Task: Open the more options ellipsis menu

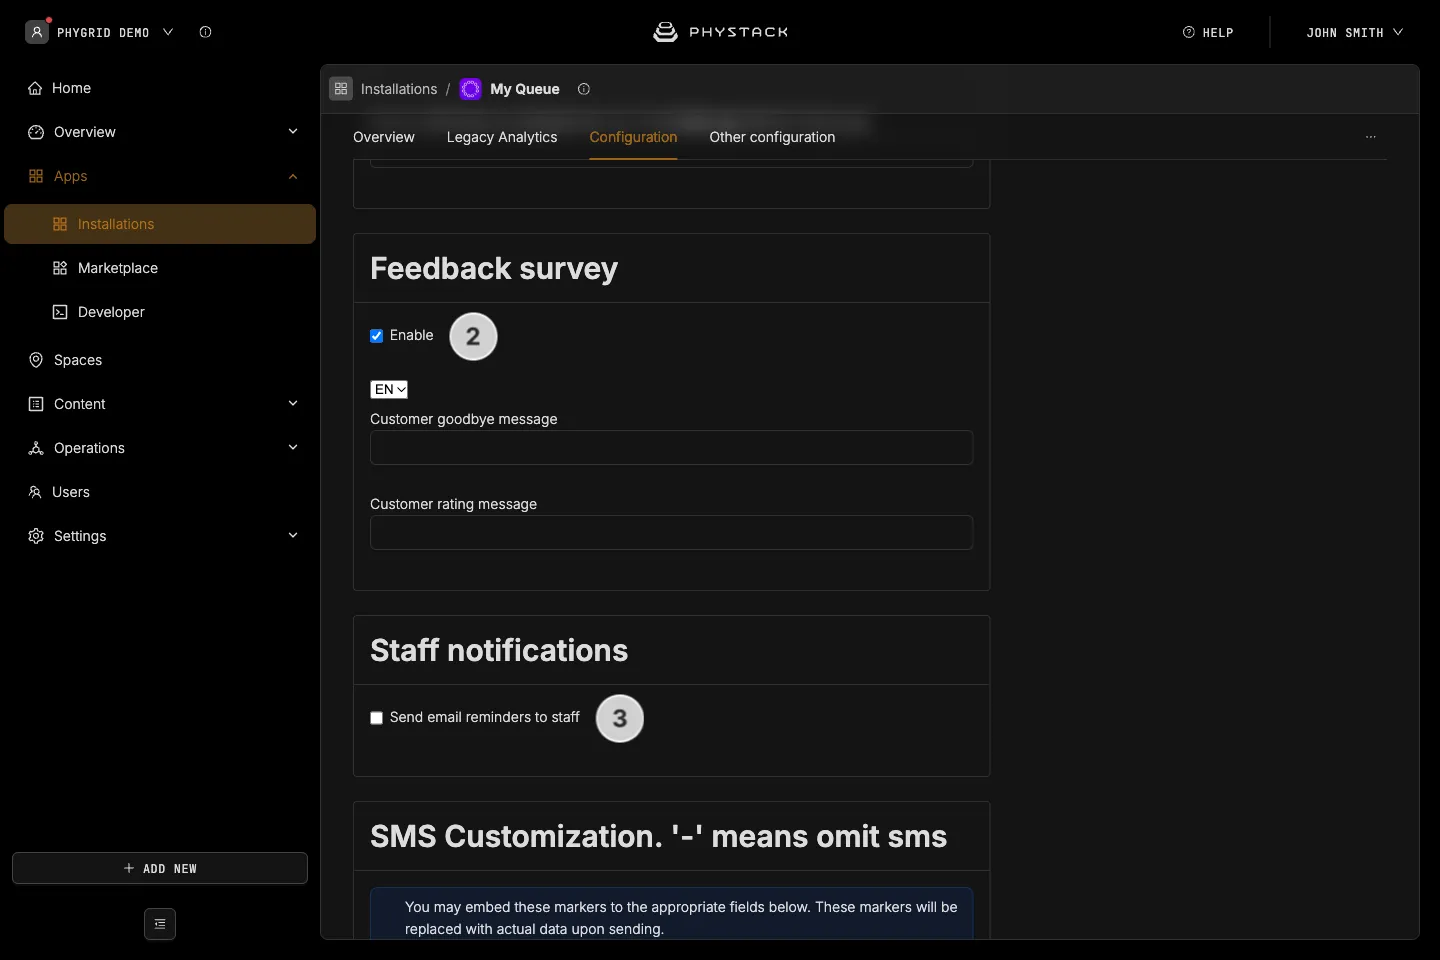Action: point(1371,137)
